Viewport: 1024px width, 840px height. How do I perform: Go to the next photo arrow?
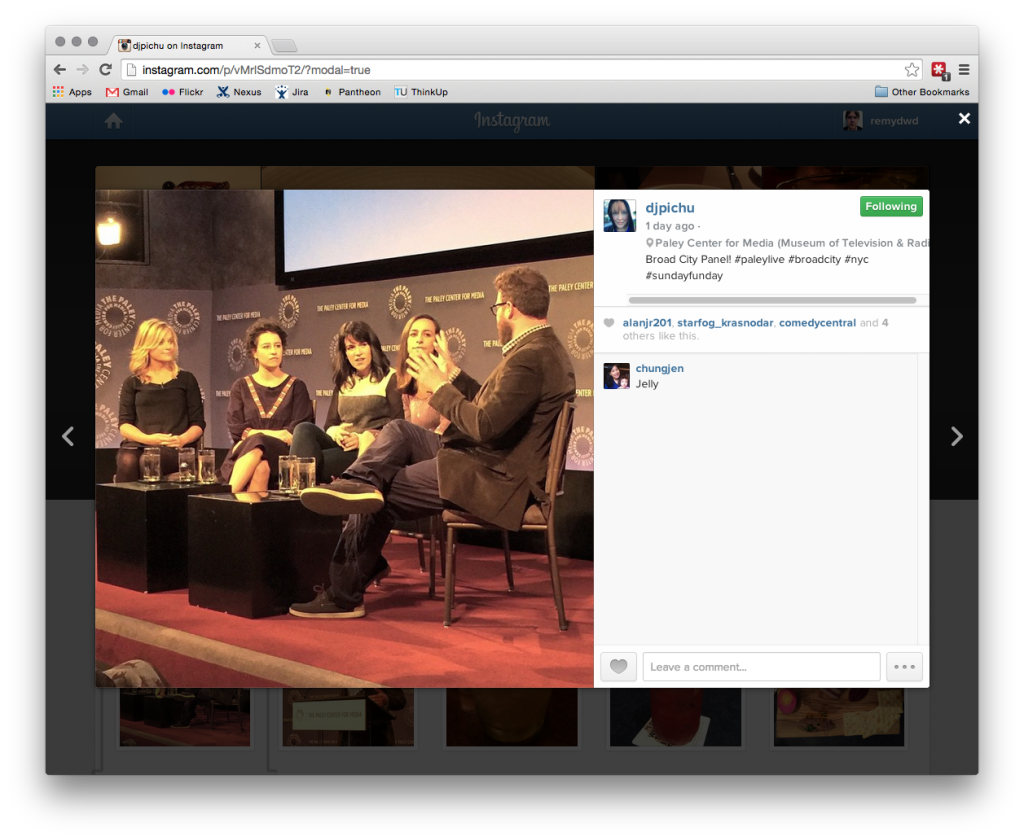pos(956,436)
